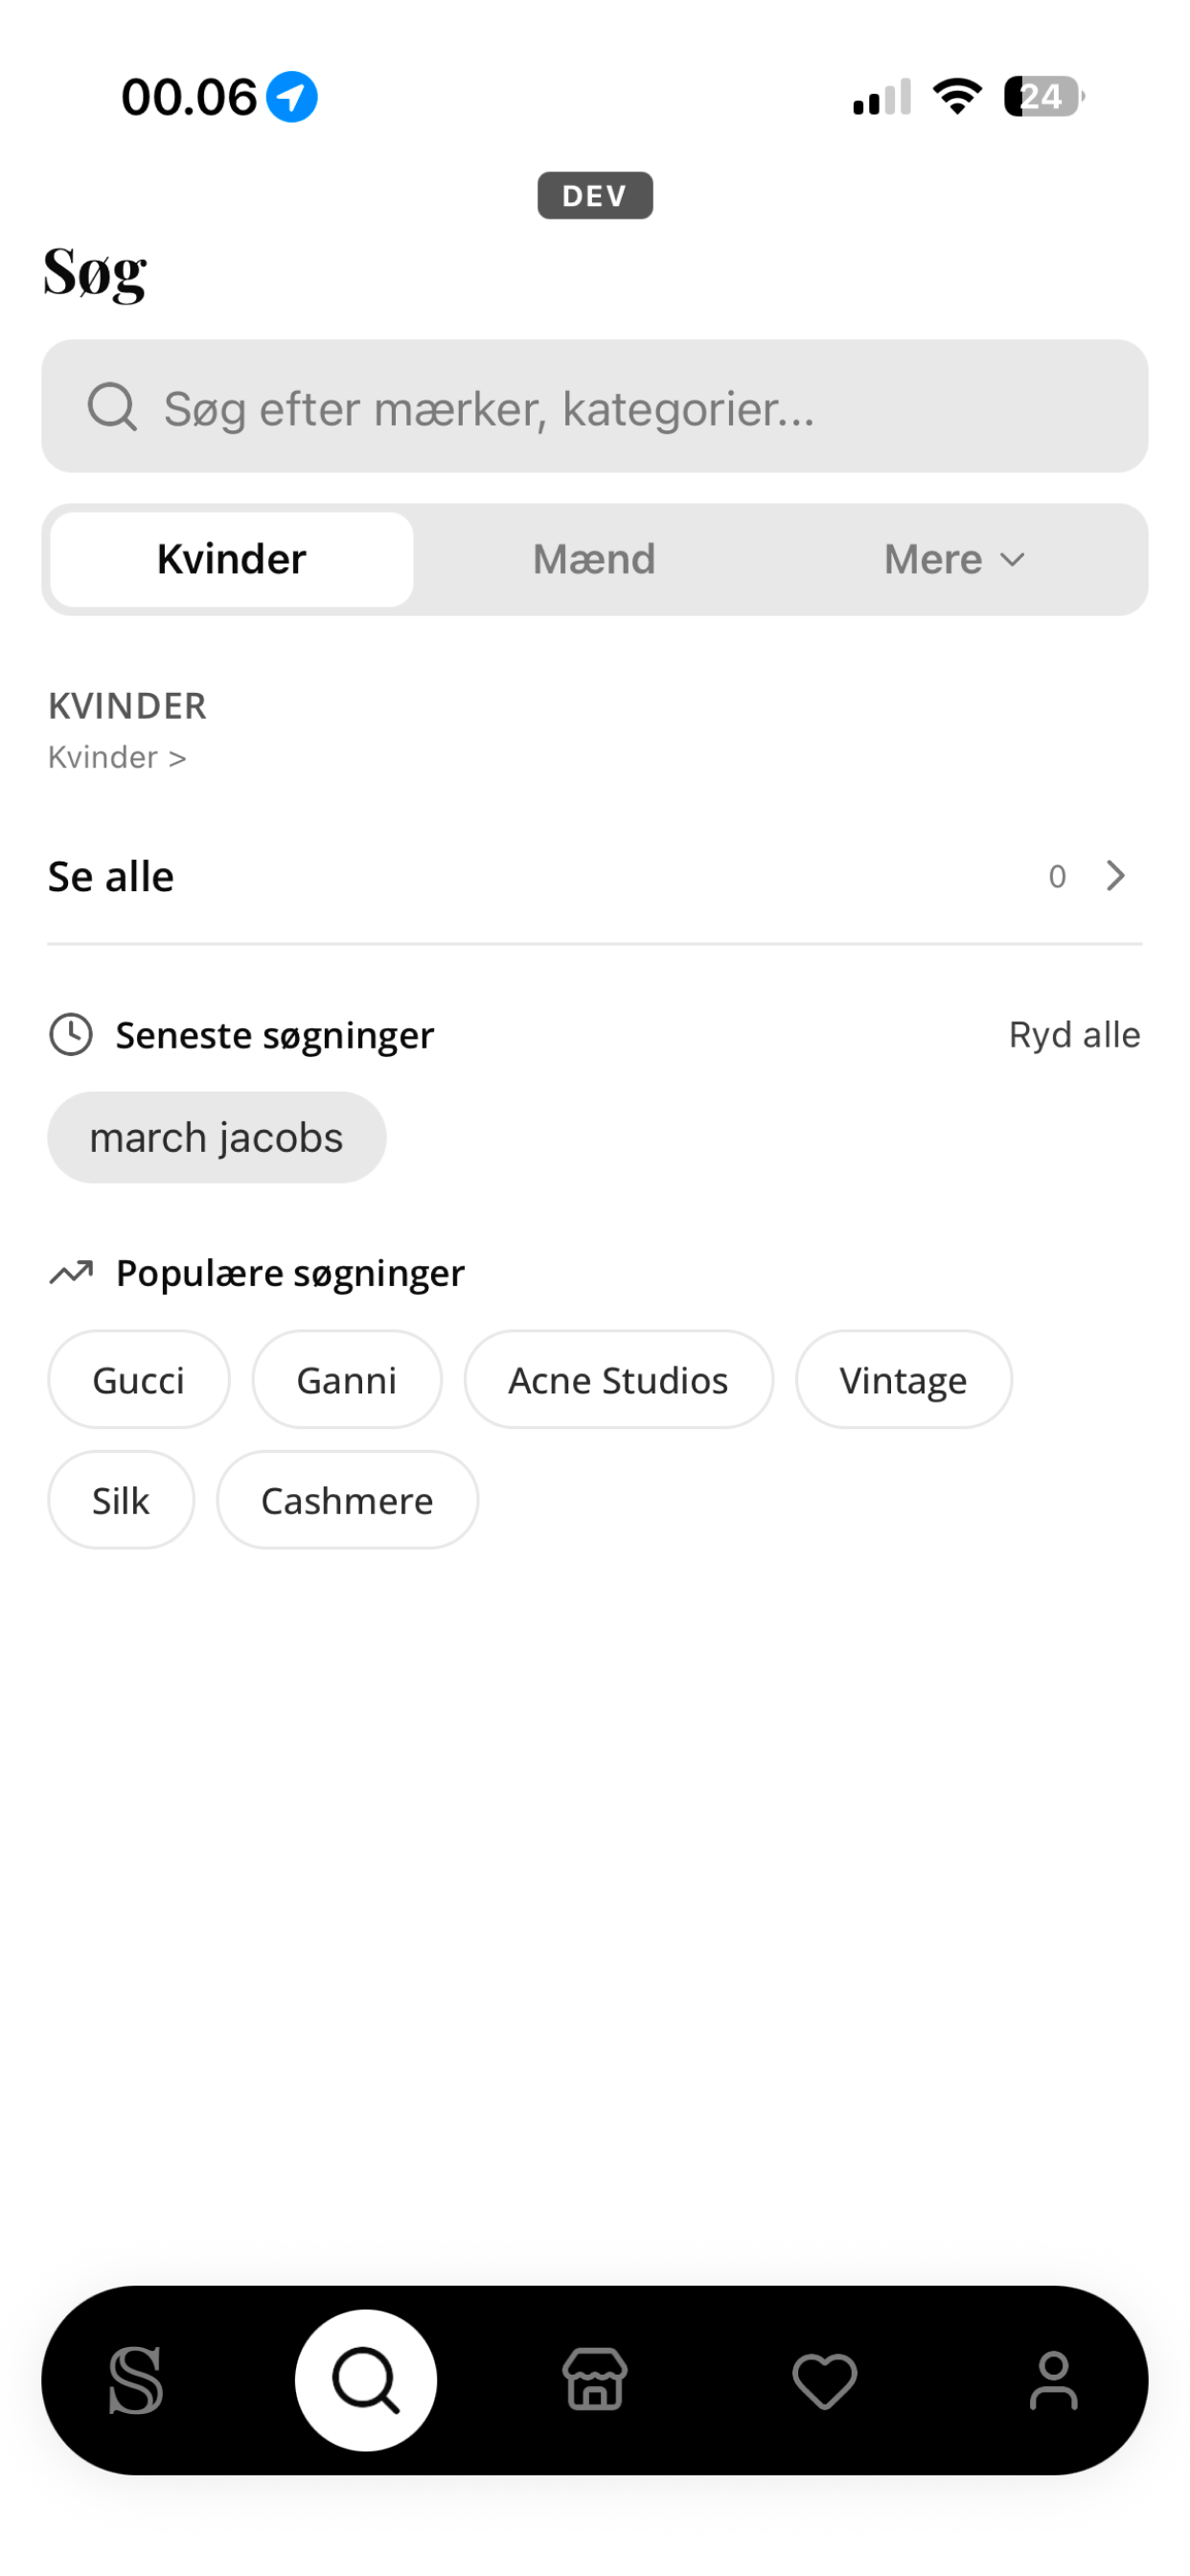Tap the search magnifier in bottom bar
Viewport: 1190px width, 2576px height.
tap(366, 2380)
